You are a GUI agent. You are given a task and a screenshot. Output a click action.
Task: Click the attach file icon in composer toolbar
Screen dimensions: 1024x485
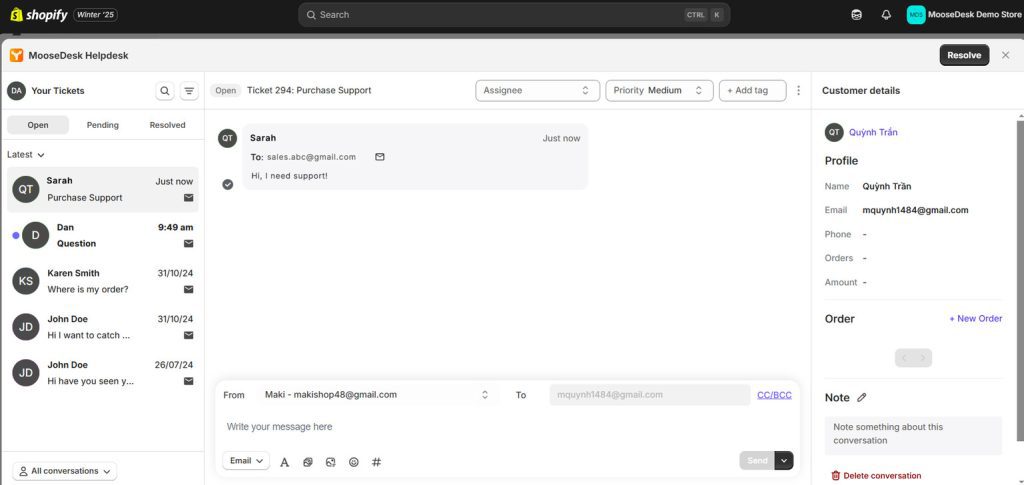308,462
